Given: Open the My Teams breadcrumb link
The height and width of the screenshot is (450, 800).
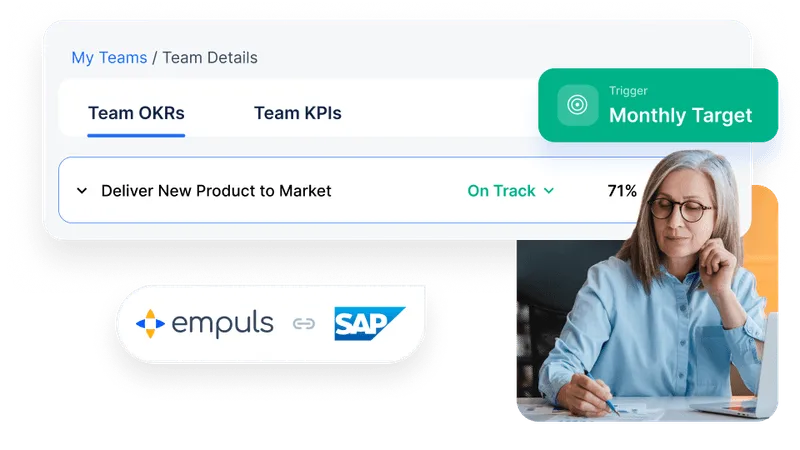Looking at the screenshot, I should tap(109, 58).
